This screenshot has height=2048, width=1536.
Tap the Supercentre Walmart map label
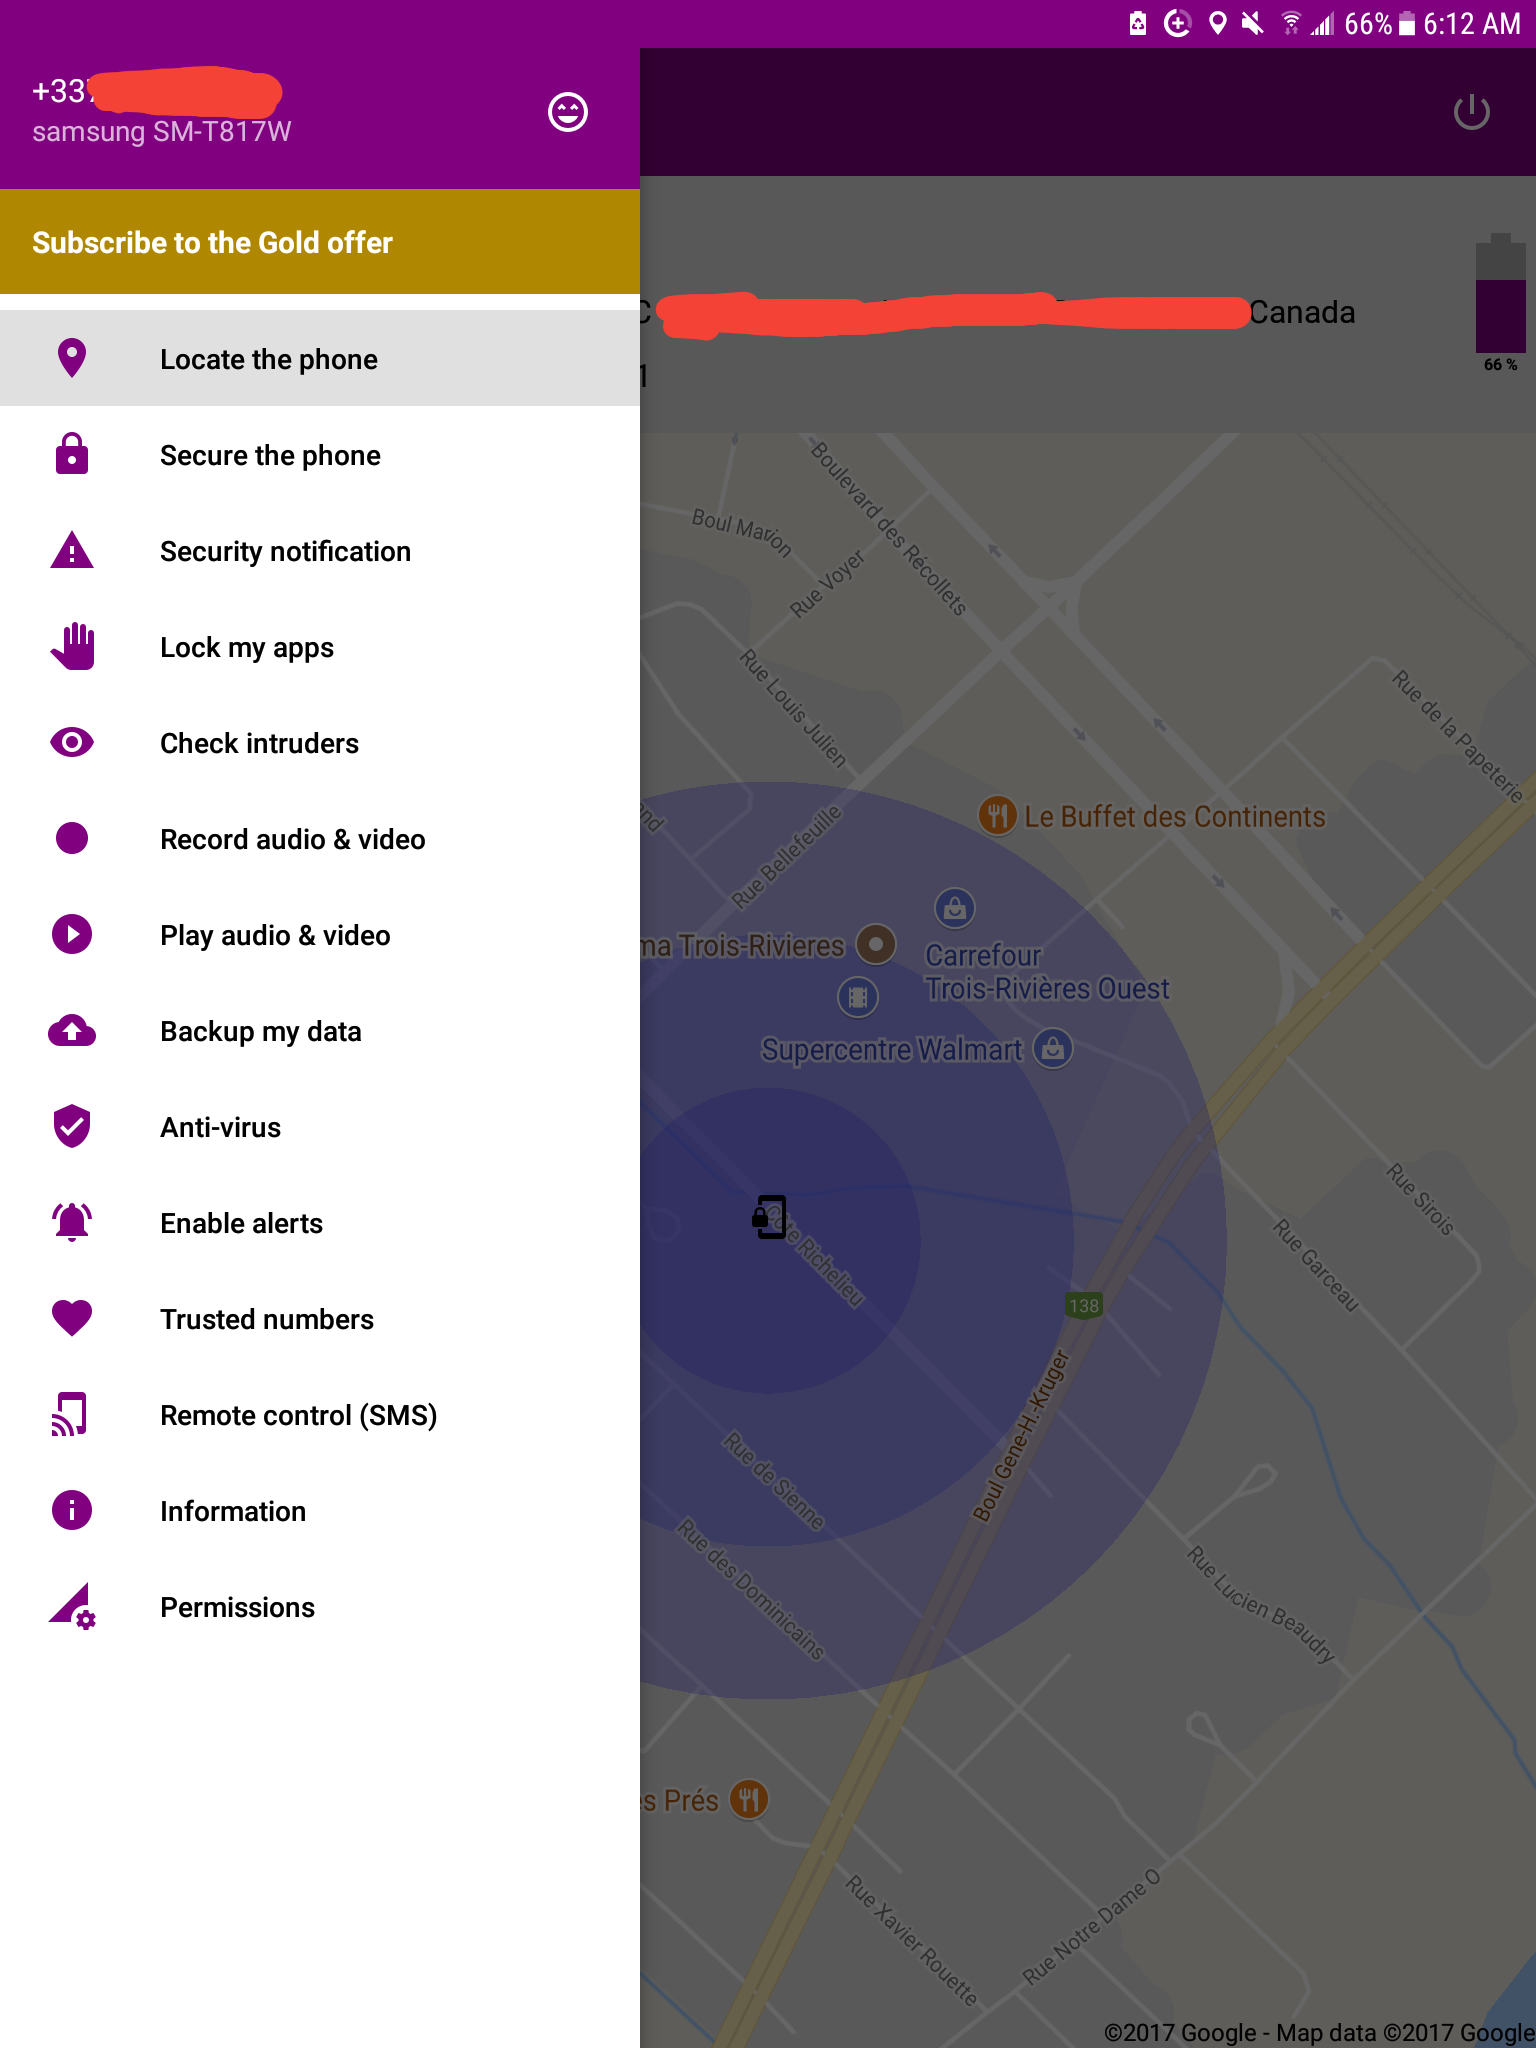892,1049
